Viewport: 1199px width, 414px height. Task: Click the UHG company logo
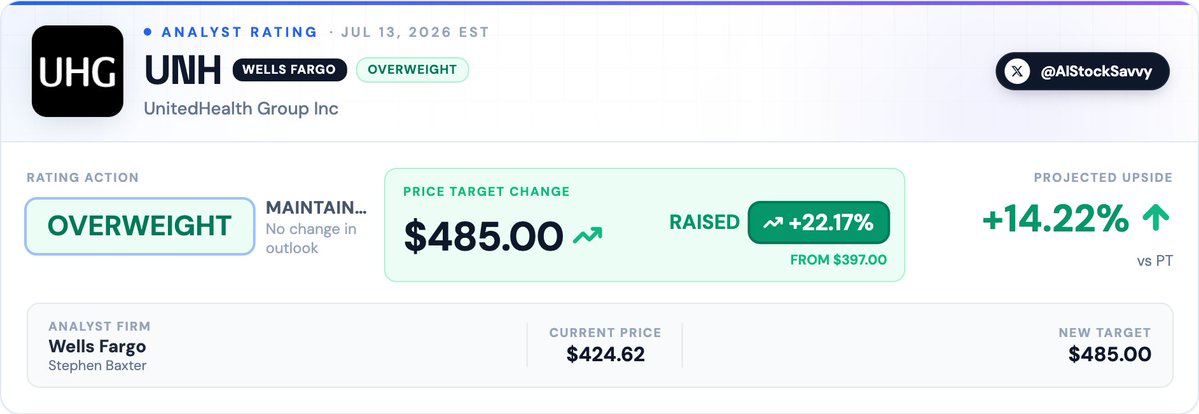tap(77, 71)
